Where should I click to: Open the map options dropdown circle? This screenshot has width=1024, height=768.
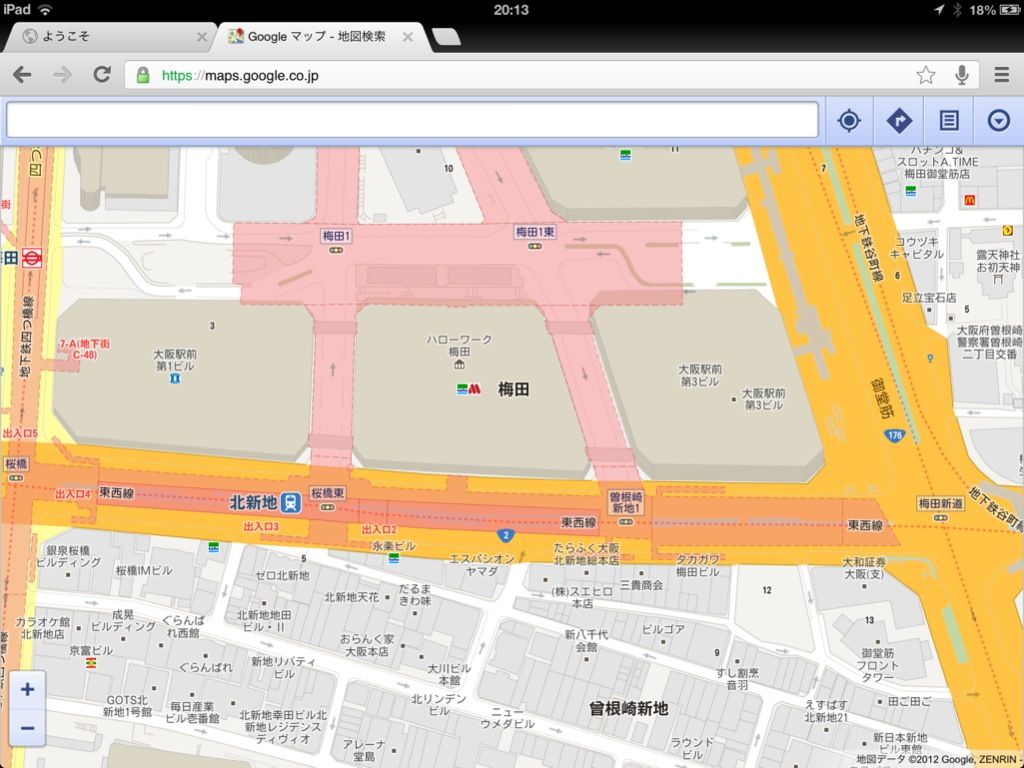tap(999, 121)
